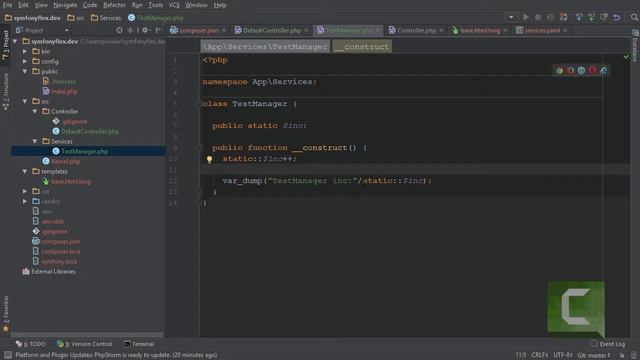The width and height of the screenshot is (640, 360).
Task: Open the Terminal tool window
Action: tap(139, 344)
